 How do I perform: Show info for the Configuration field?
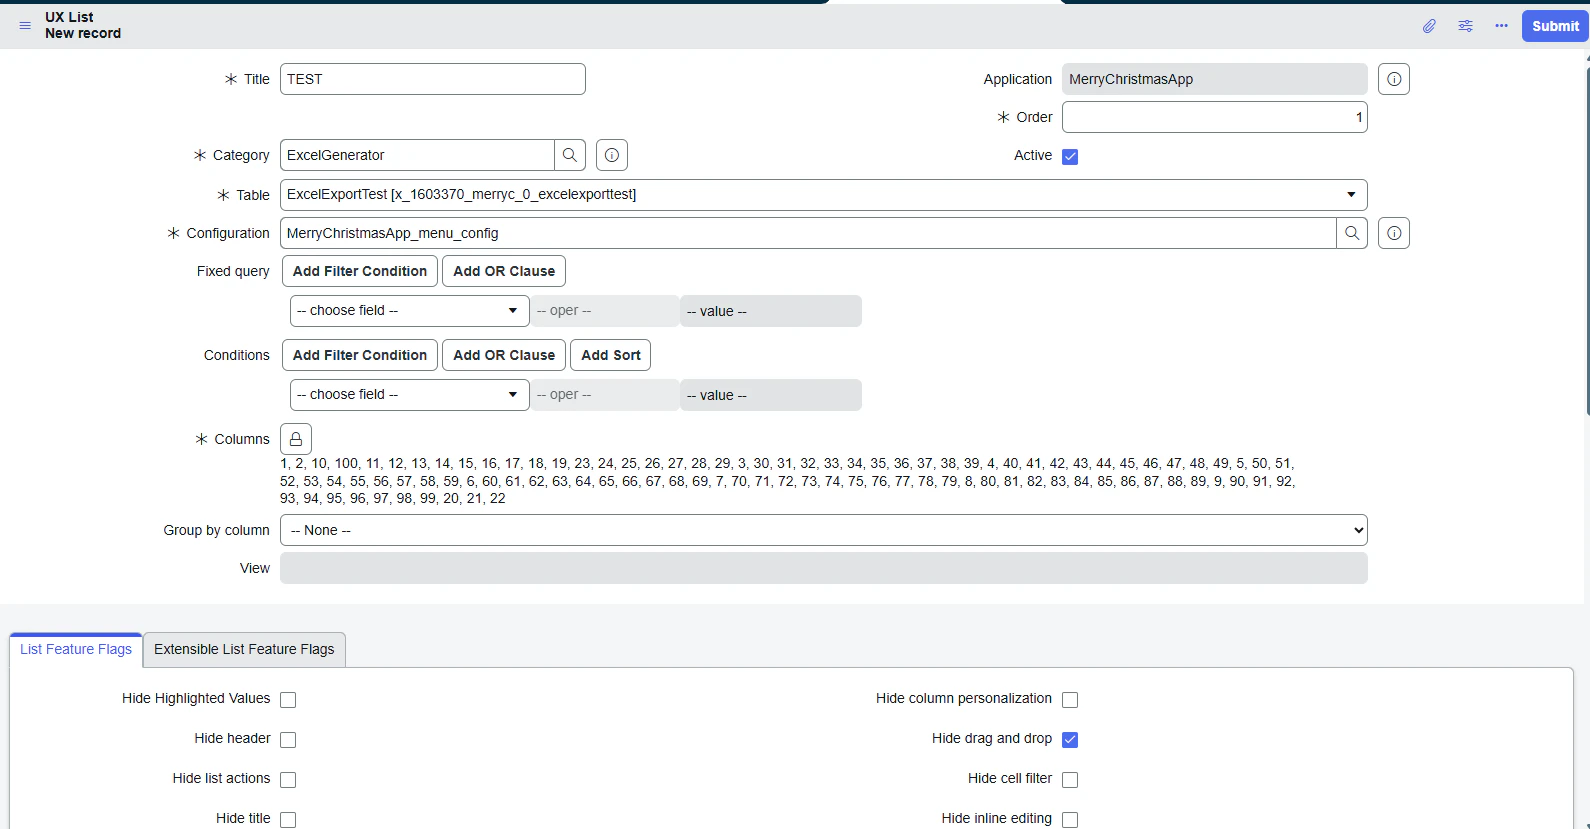pyautogui.click(x=1394, y=233)
